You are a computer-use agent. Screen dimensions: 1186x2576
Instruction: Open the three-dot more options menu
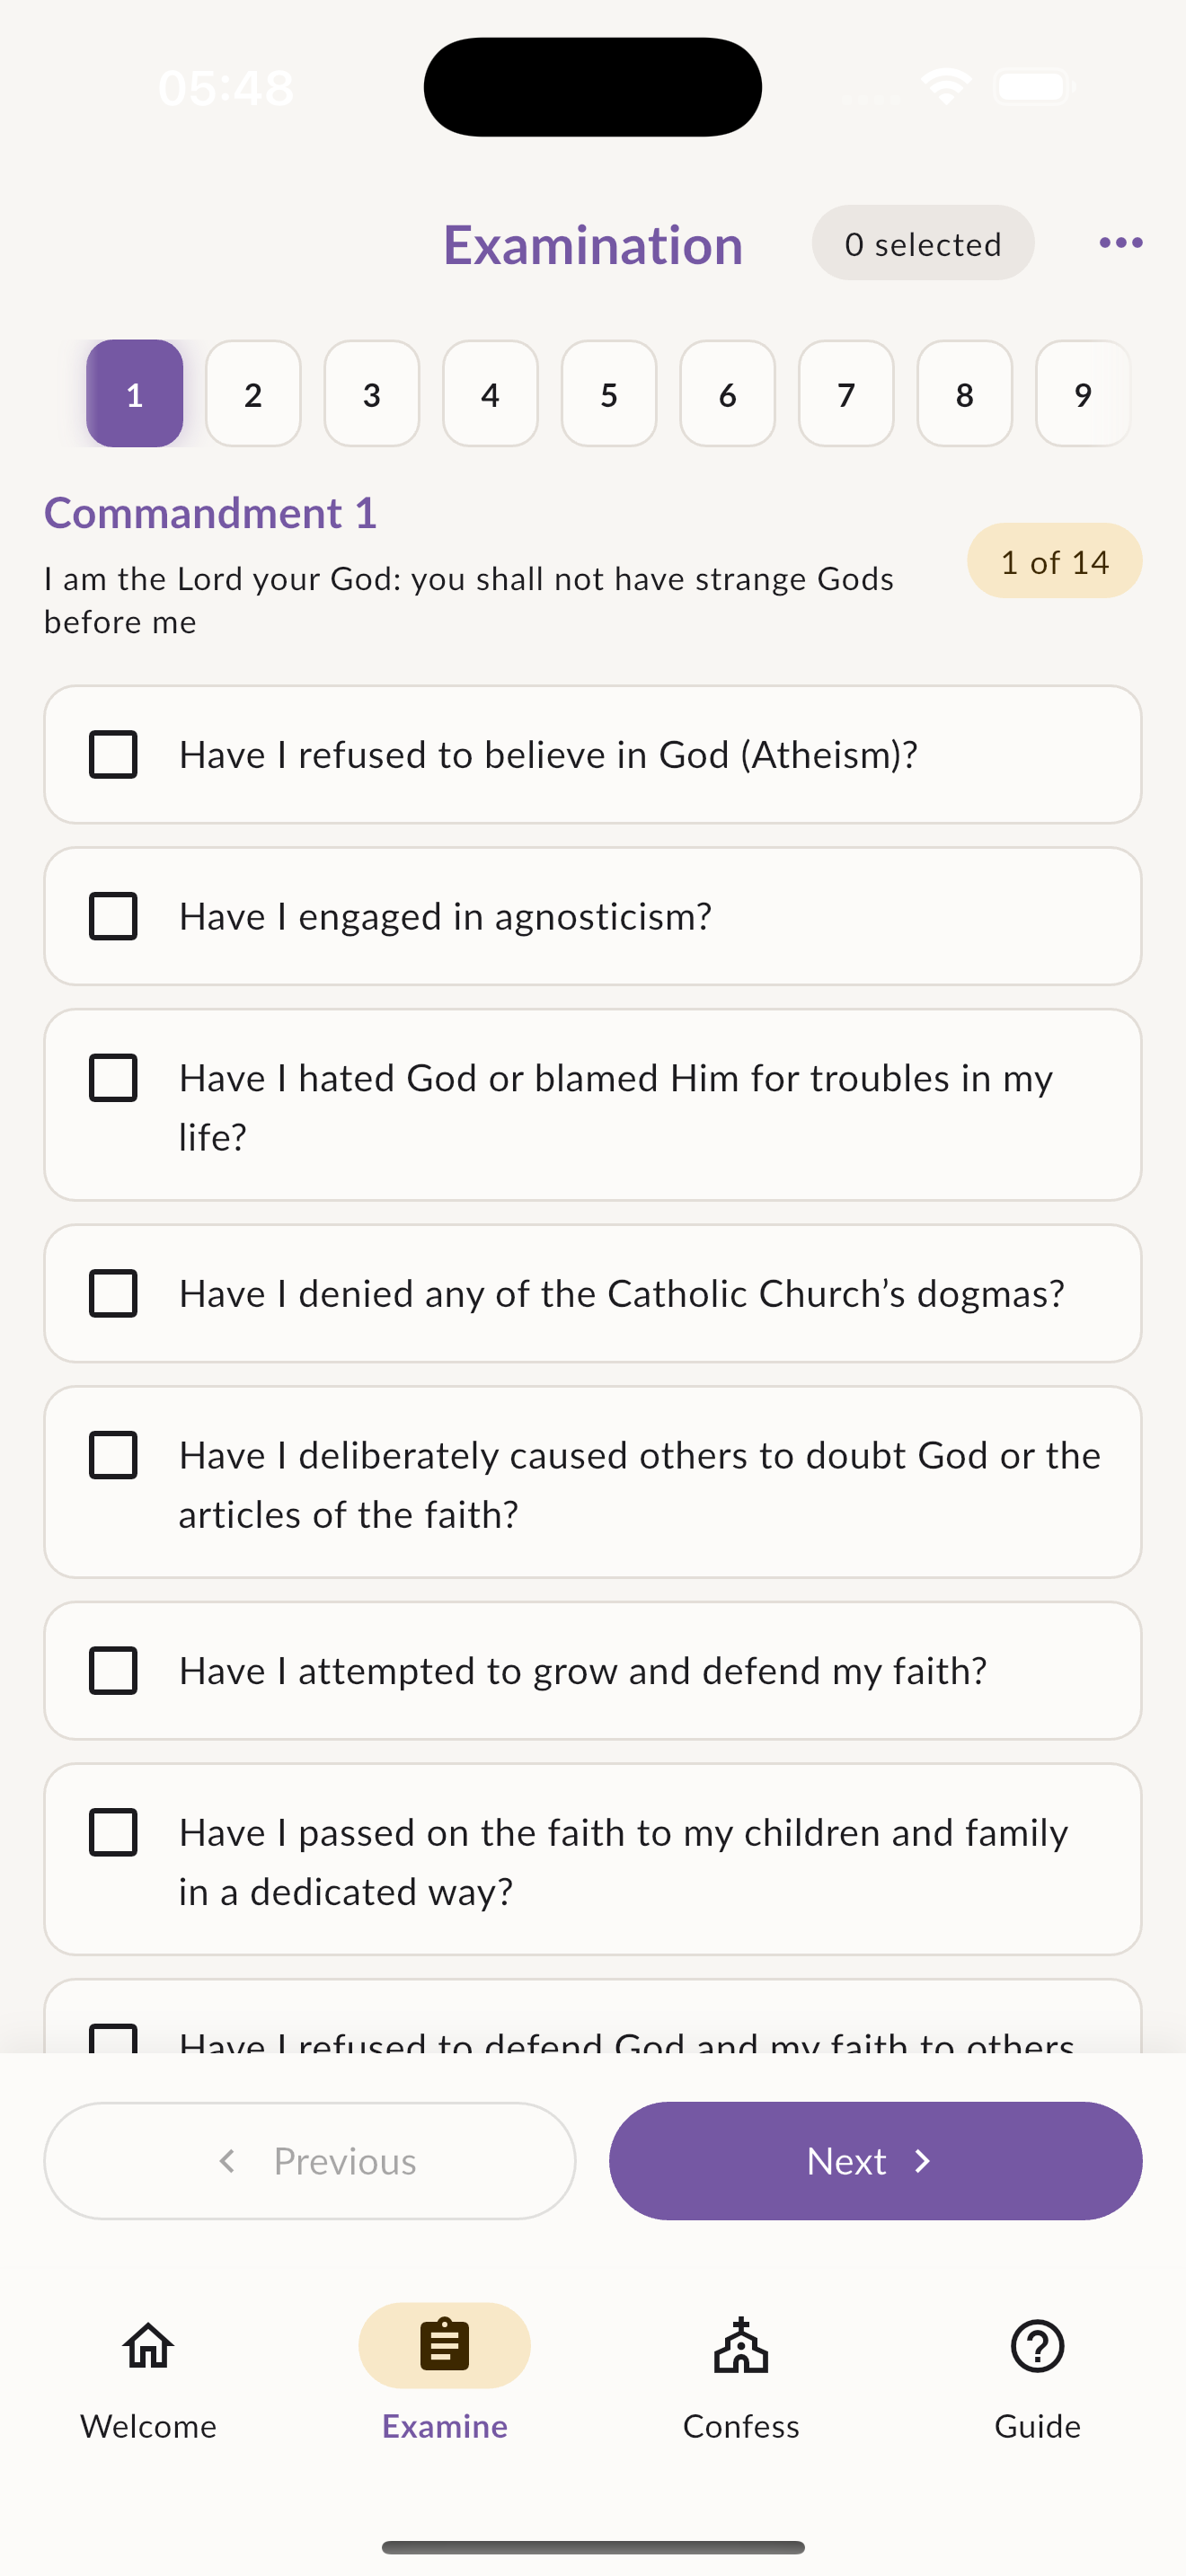[x=1120, y=243]
